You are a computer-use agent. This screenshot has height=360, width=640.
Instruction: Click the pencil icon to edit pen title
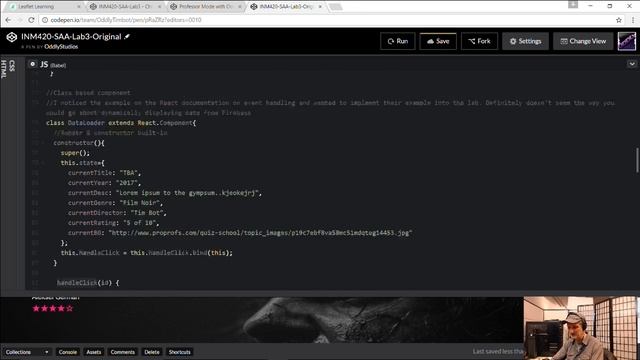coord(127,37)
